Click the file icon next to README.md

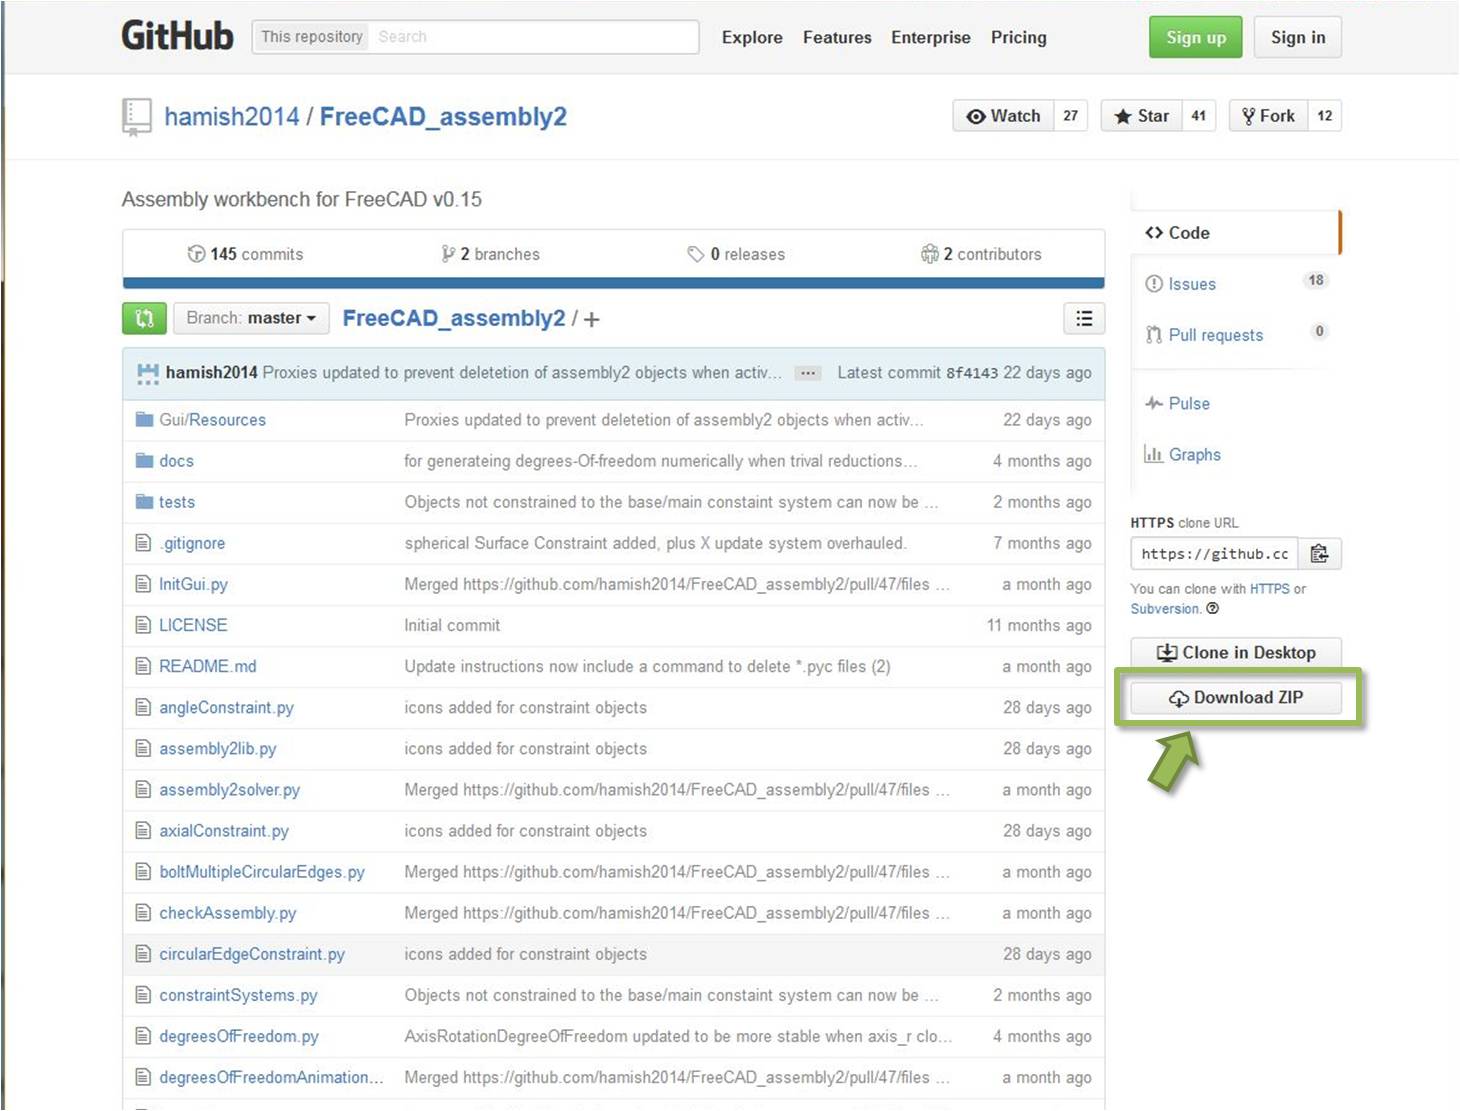[x=143, y=666]
